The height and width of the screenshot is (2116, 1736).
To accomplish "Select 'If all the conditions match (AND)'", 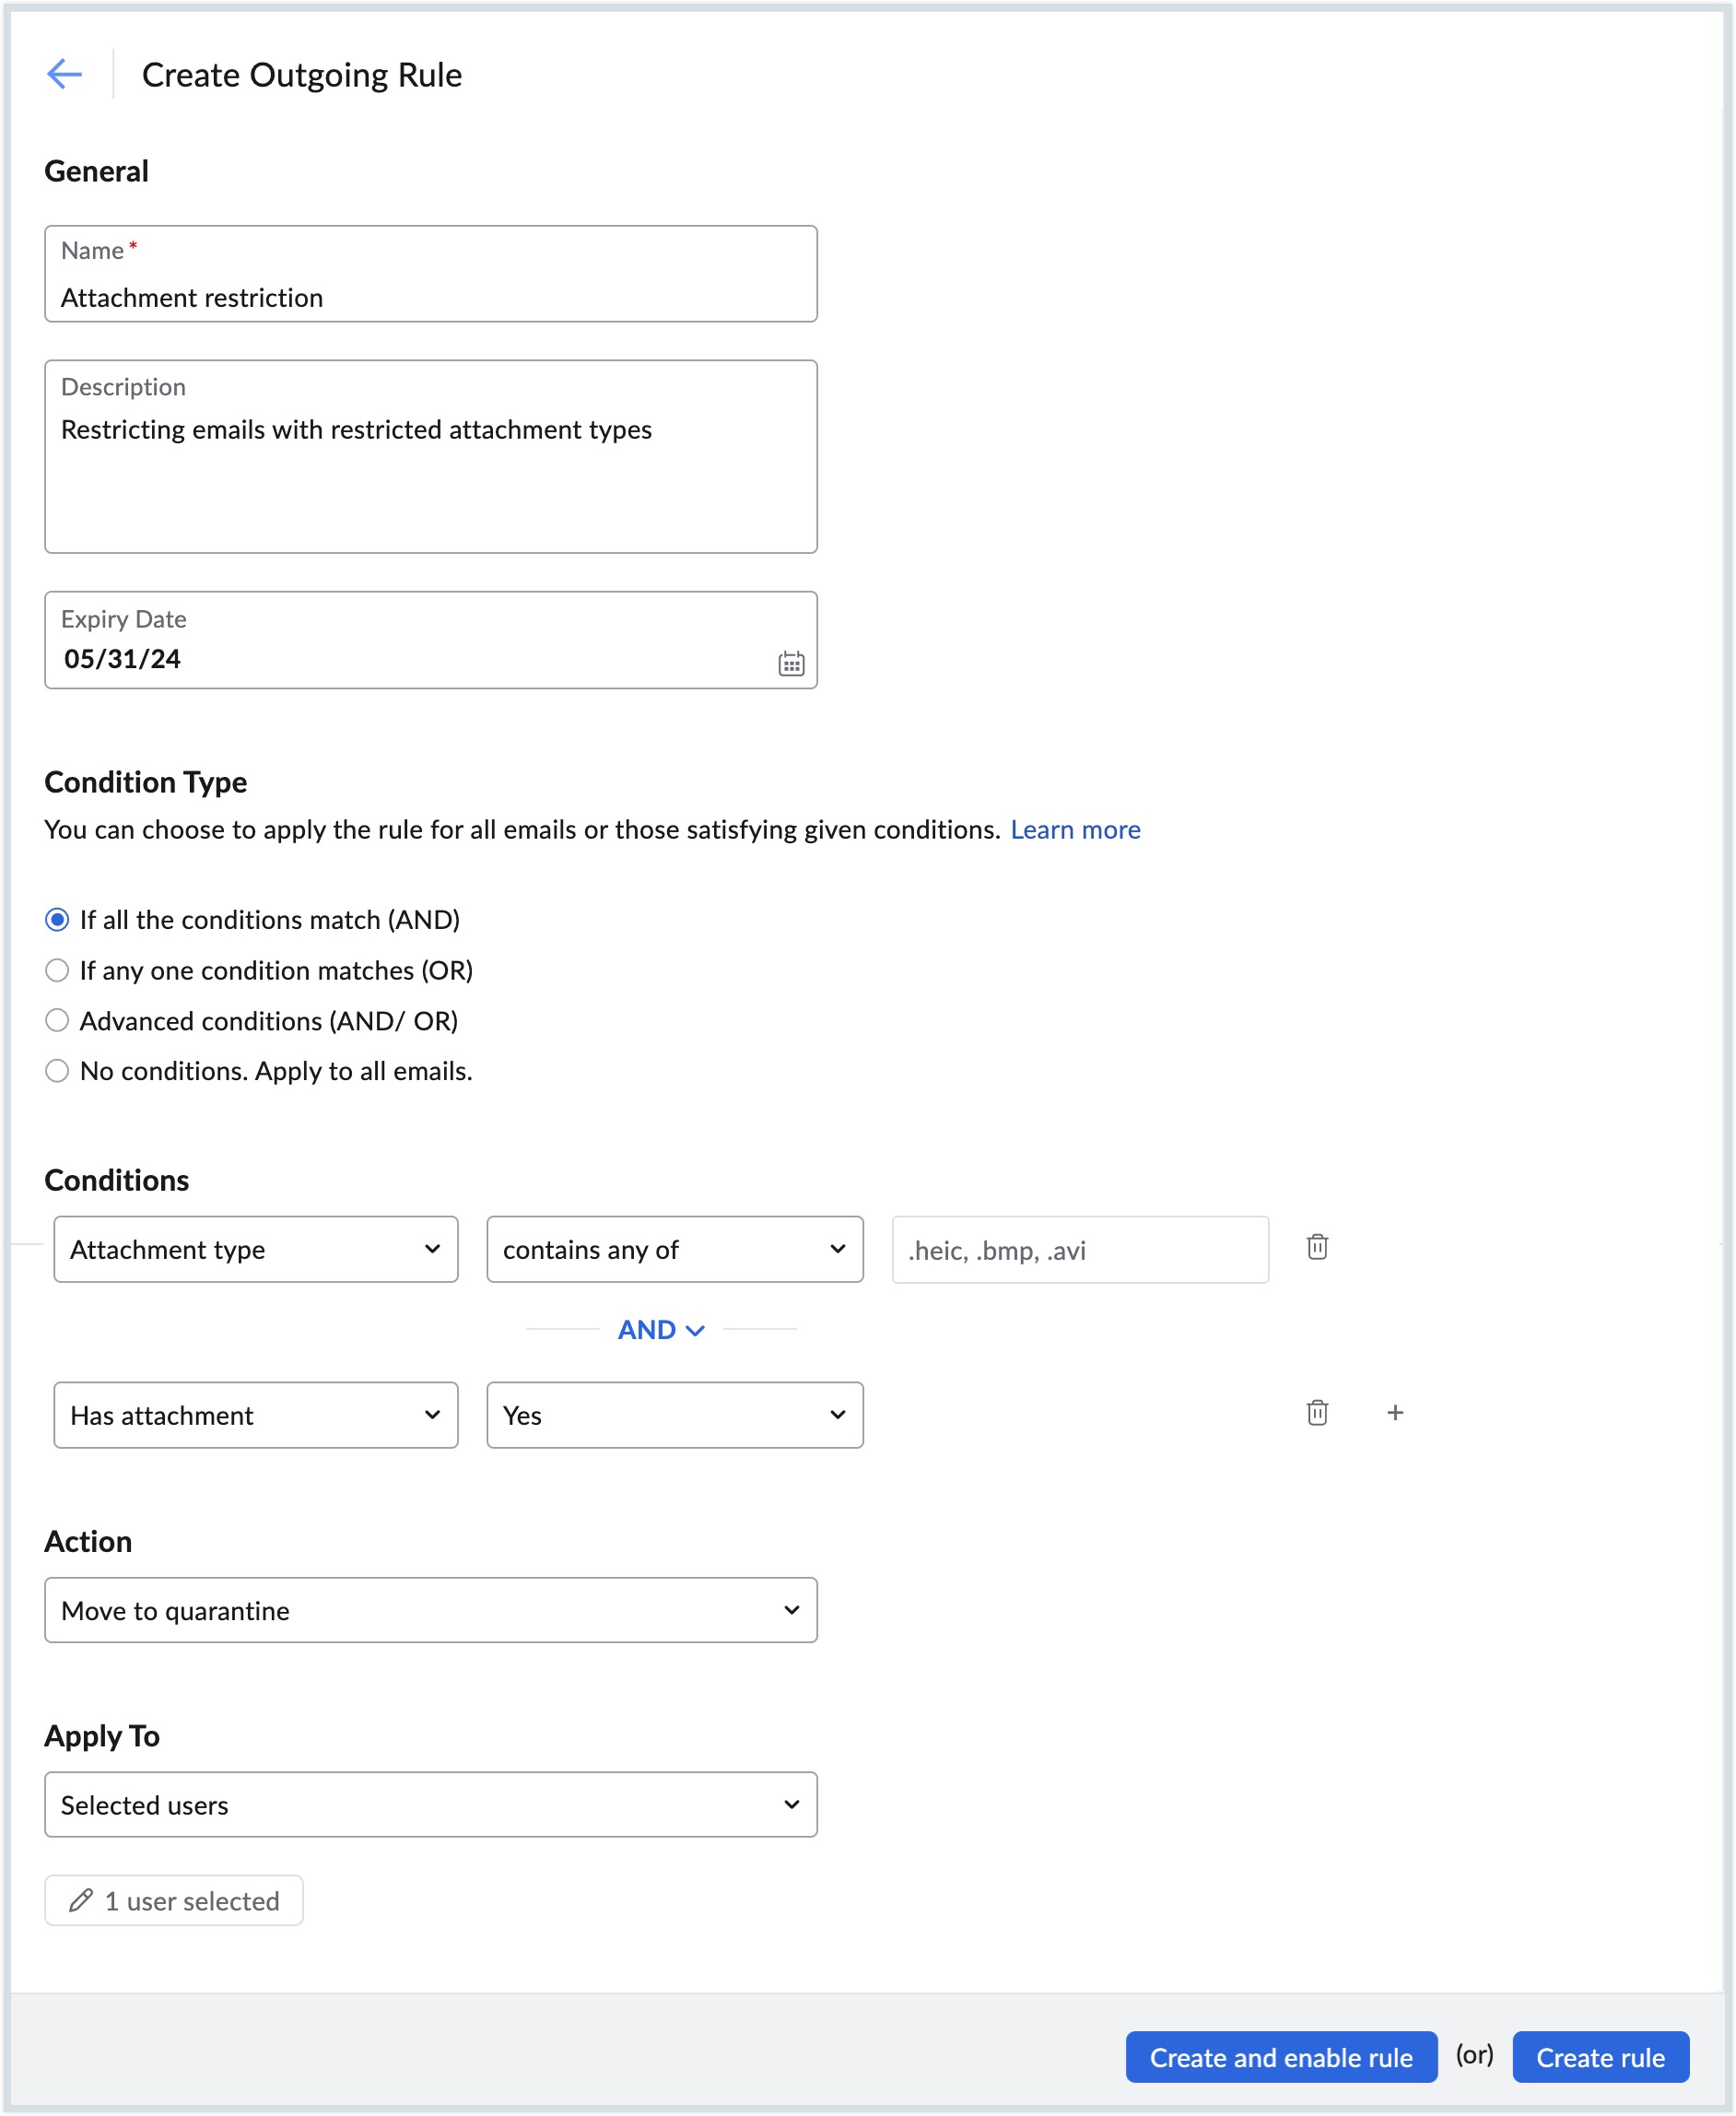I will pyautogui.click(x=58, y=919).
